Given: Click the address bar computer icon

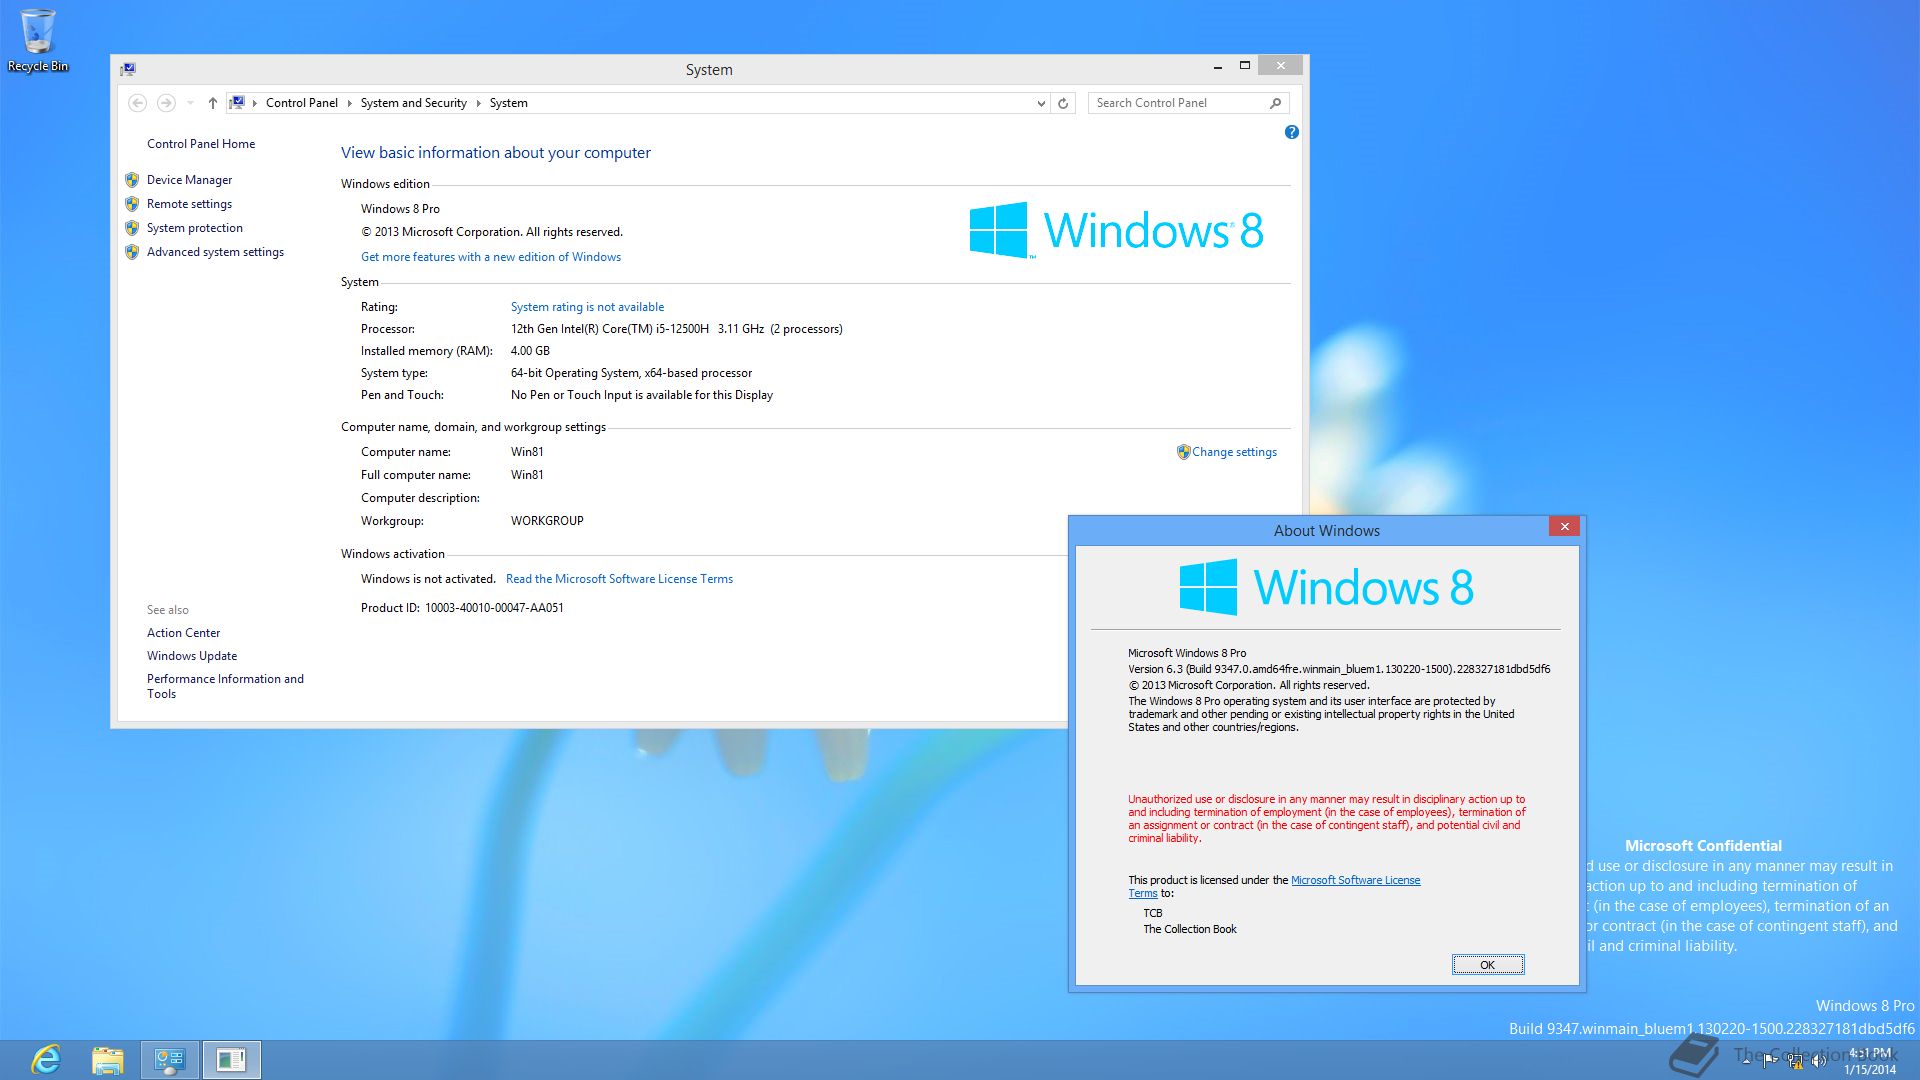Looking at the screenshot, I should 237,103.
